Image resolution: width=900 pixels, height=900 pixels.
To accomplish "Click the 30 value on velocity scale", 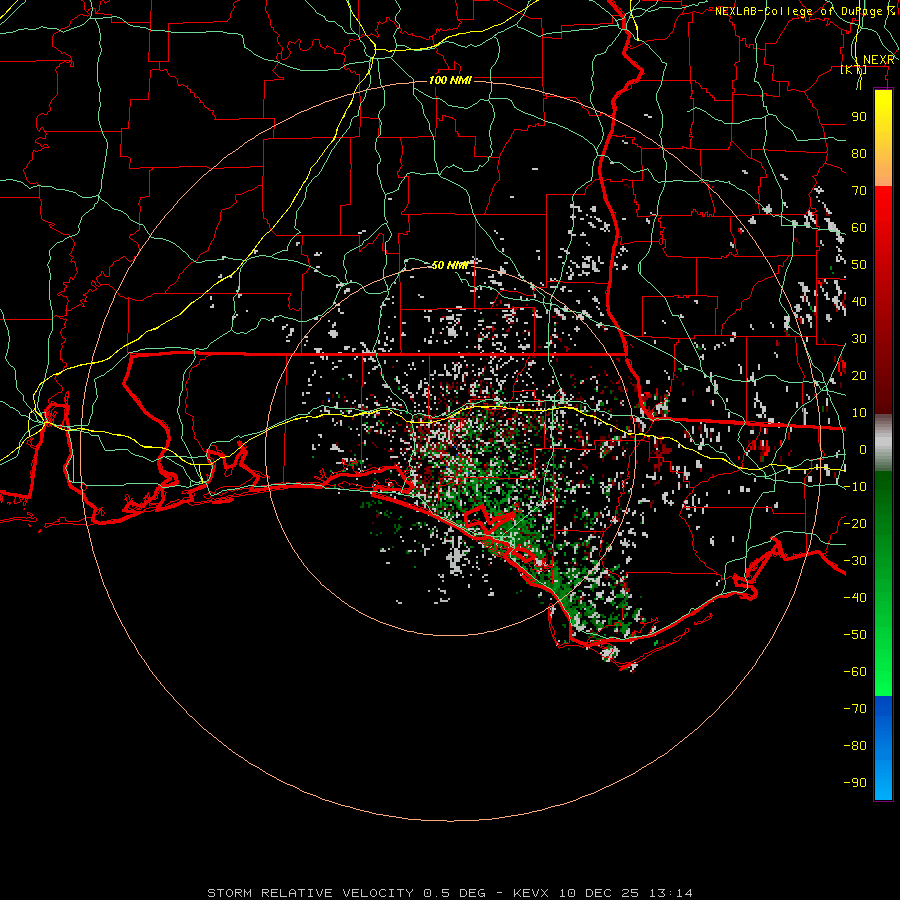I will pos(859,339).
